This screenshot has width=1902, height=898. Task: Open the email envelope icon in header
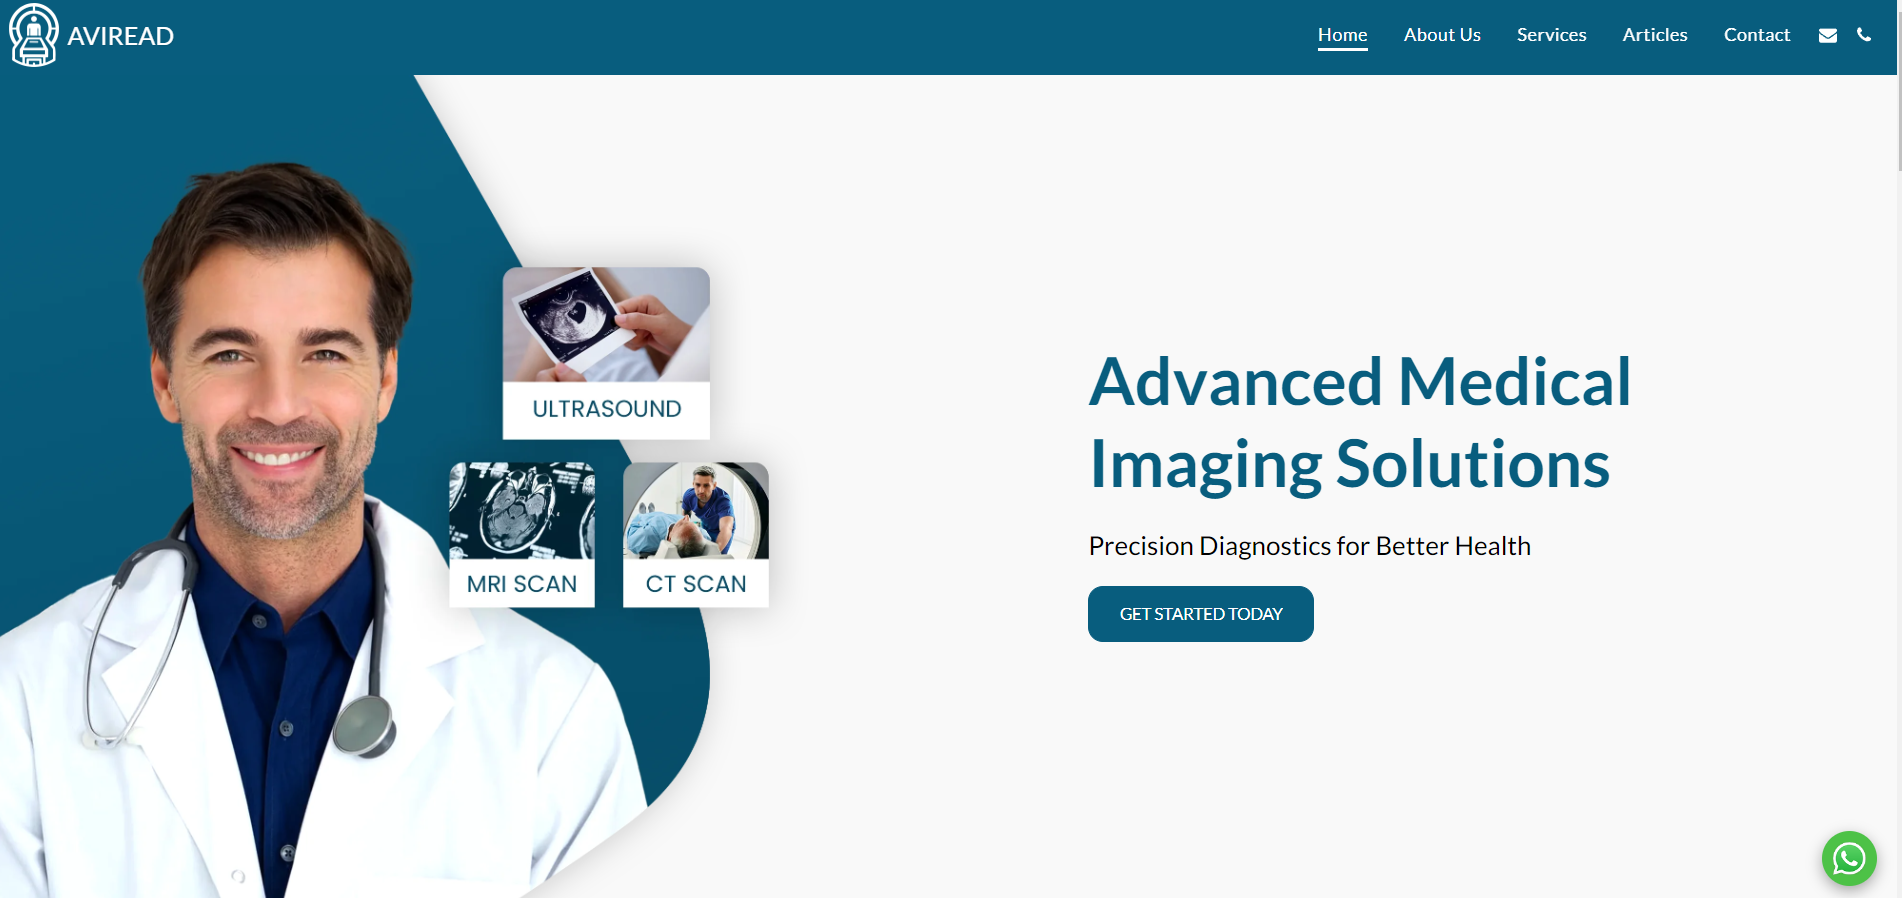point(1828,35)
